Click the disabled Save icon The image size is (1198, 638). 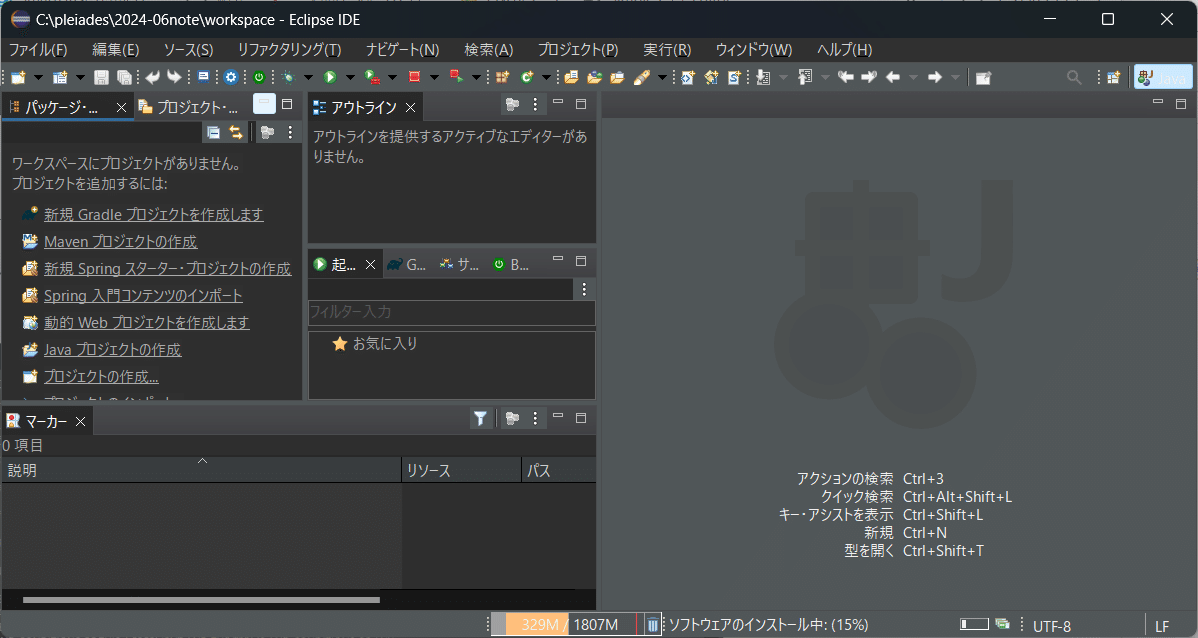(x=101, y=77)
